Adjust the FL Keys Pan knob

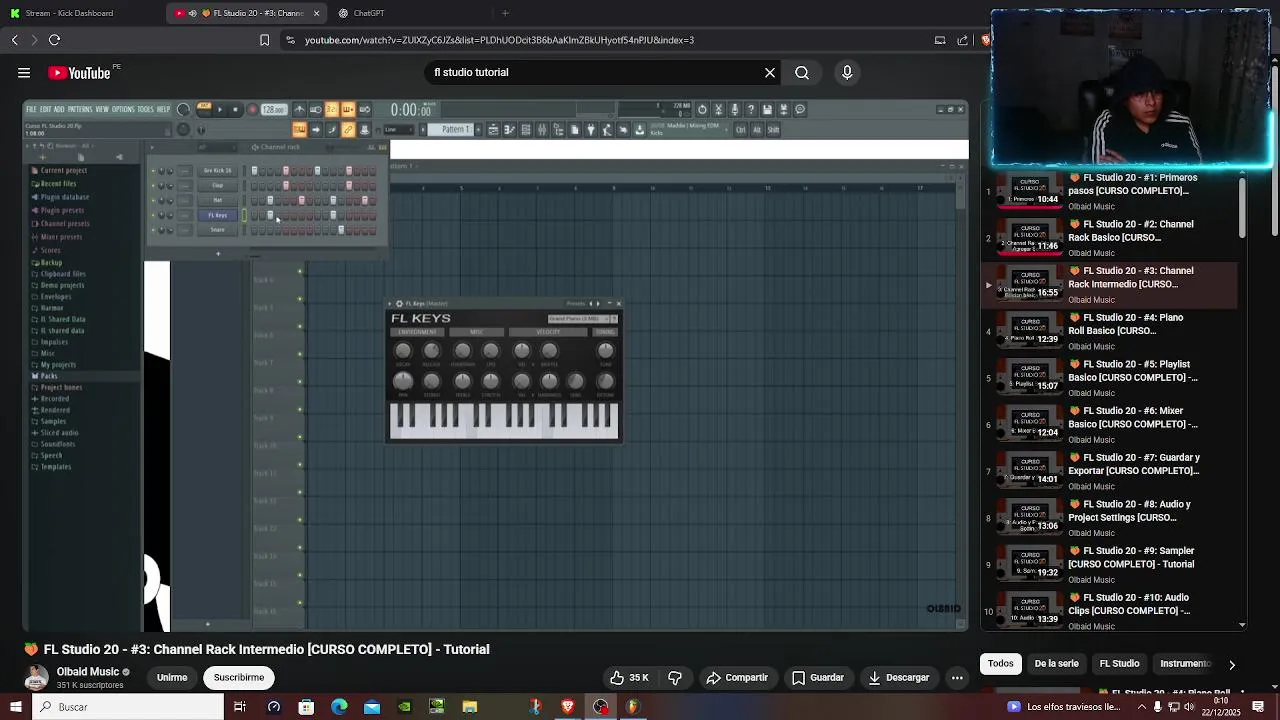click(403, 381)
